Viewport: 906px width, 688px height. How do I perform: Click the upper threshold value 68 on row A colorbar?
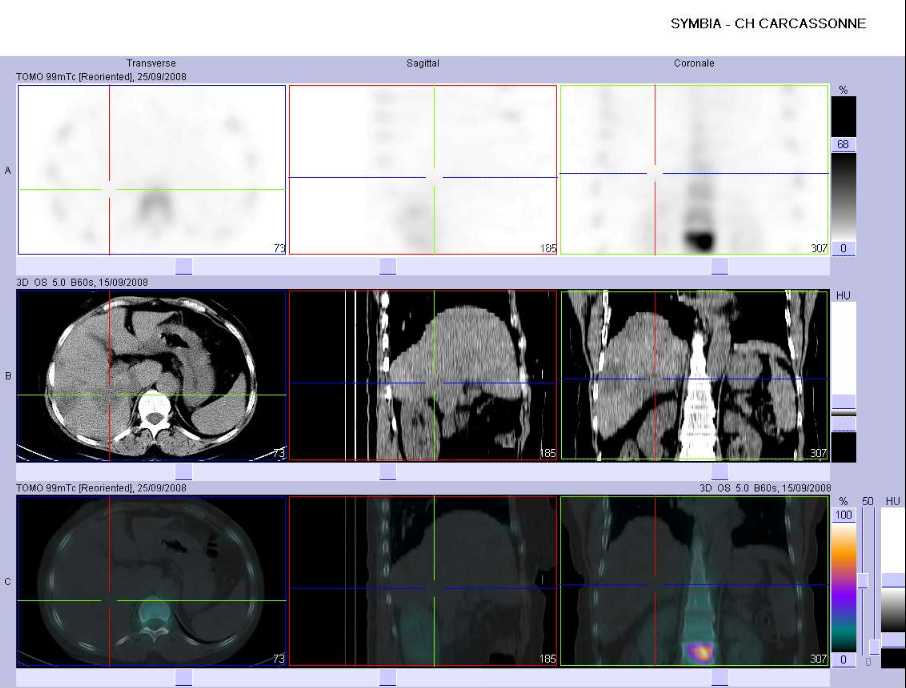point(843,144)
